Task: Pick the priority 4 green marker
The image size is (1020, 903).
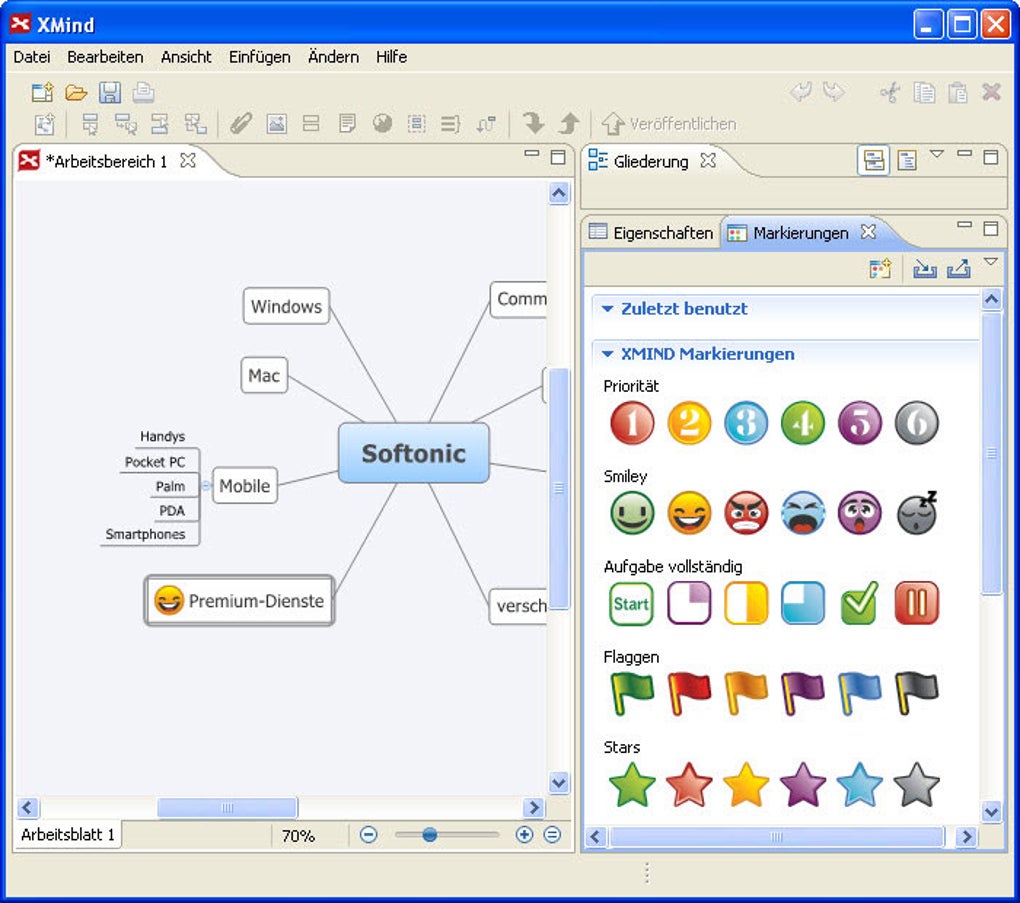Action: coord(803,423)
